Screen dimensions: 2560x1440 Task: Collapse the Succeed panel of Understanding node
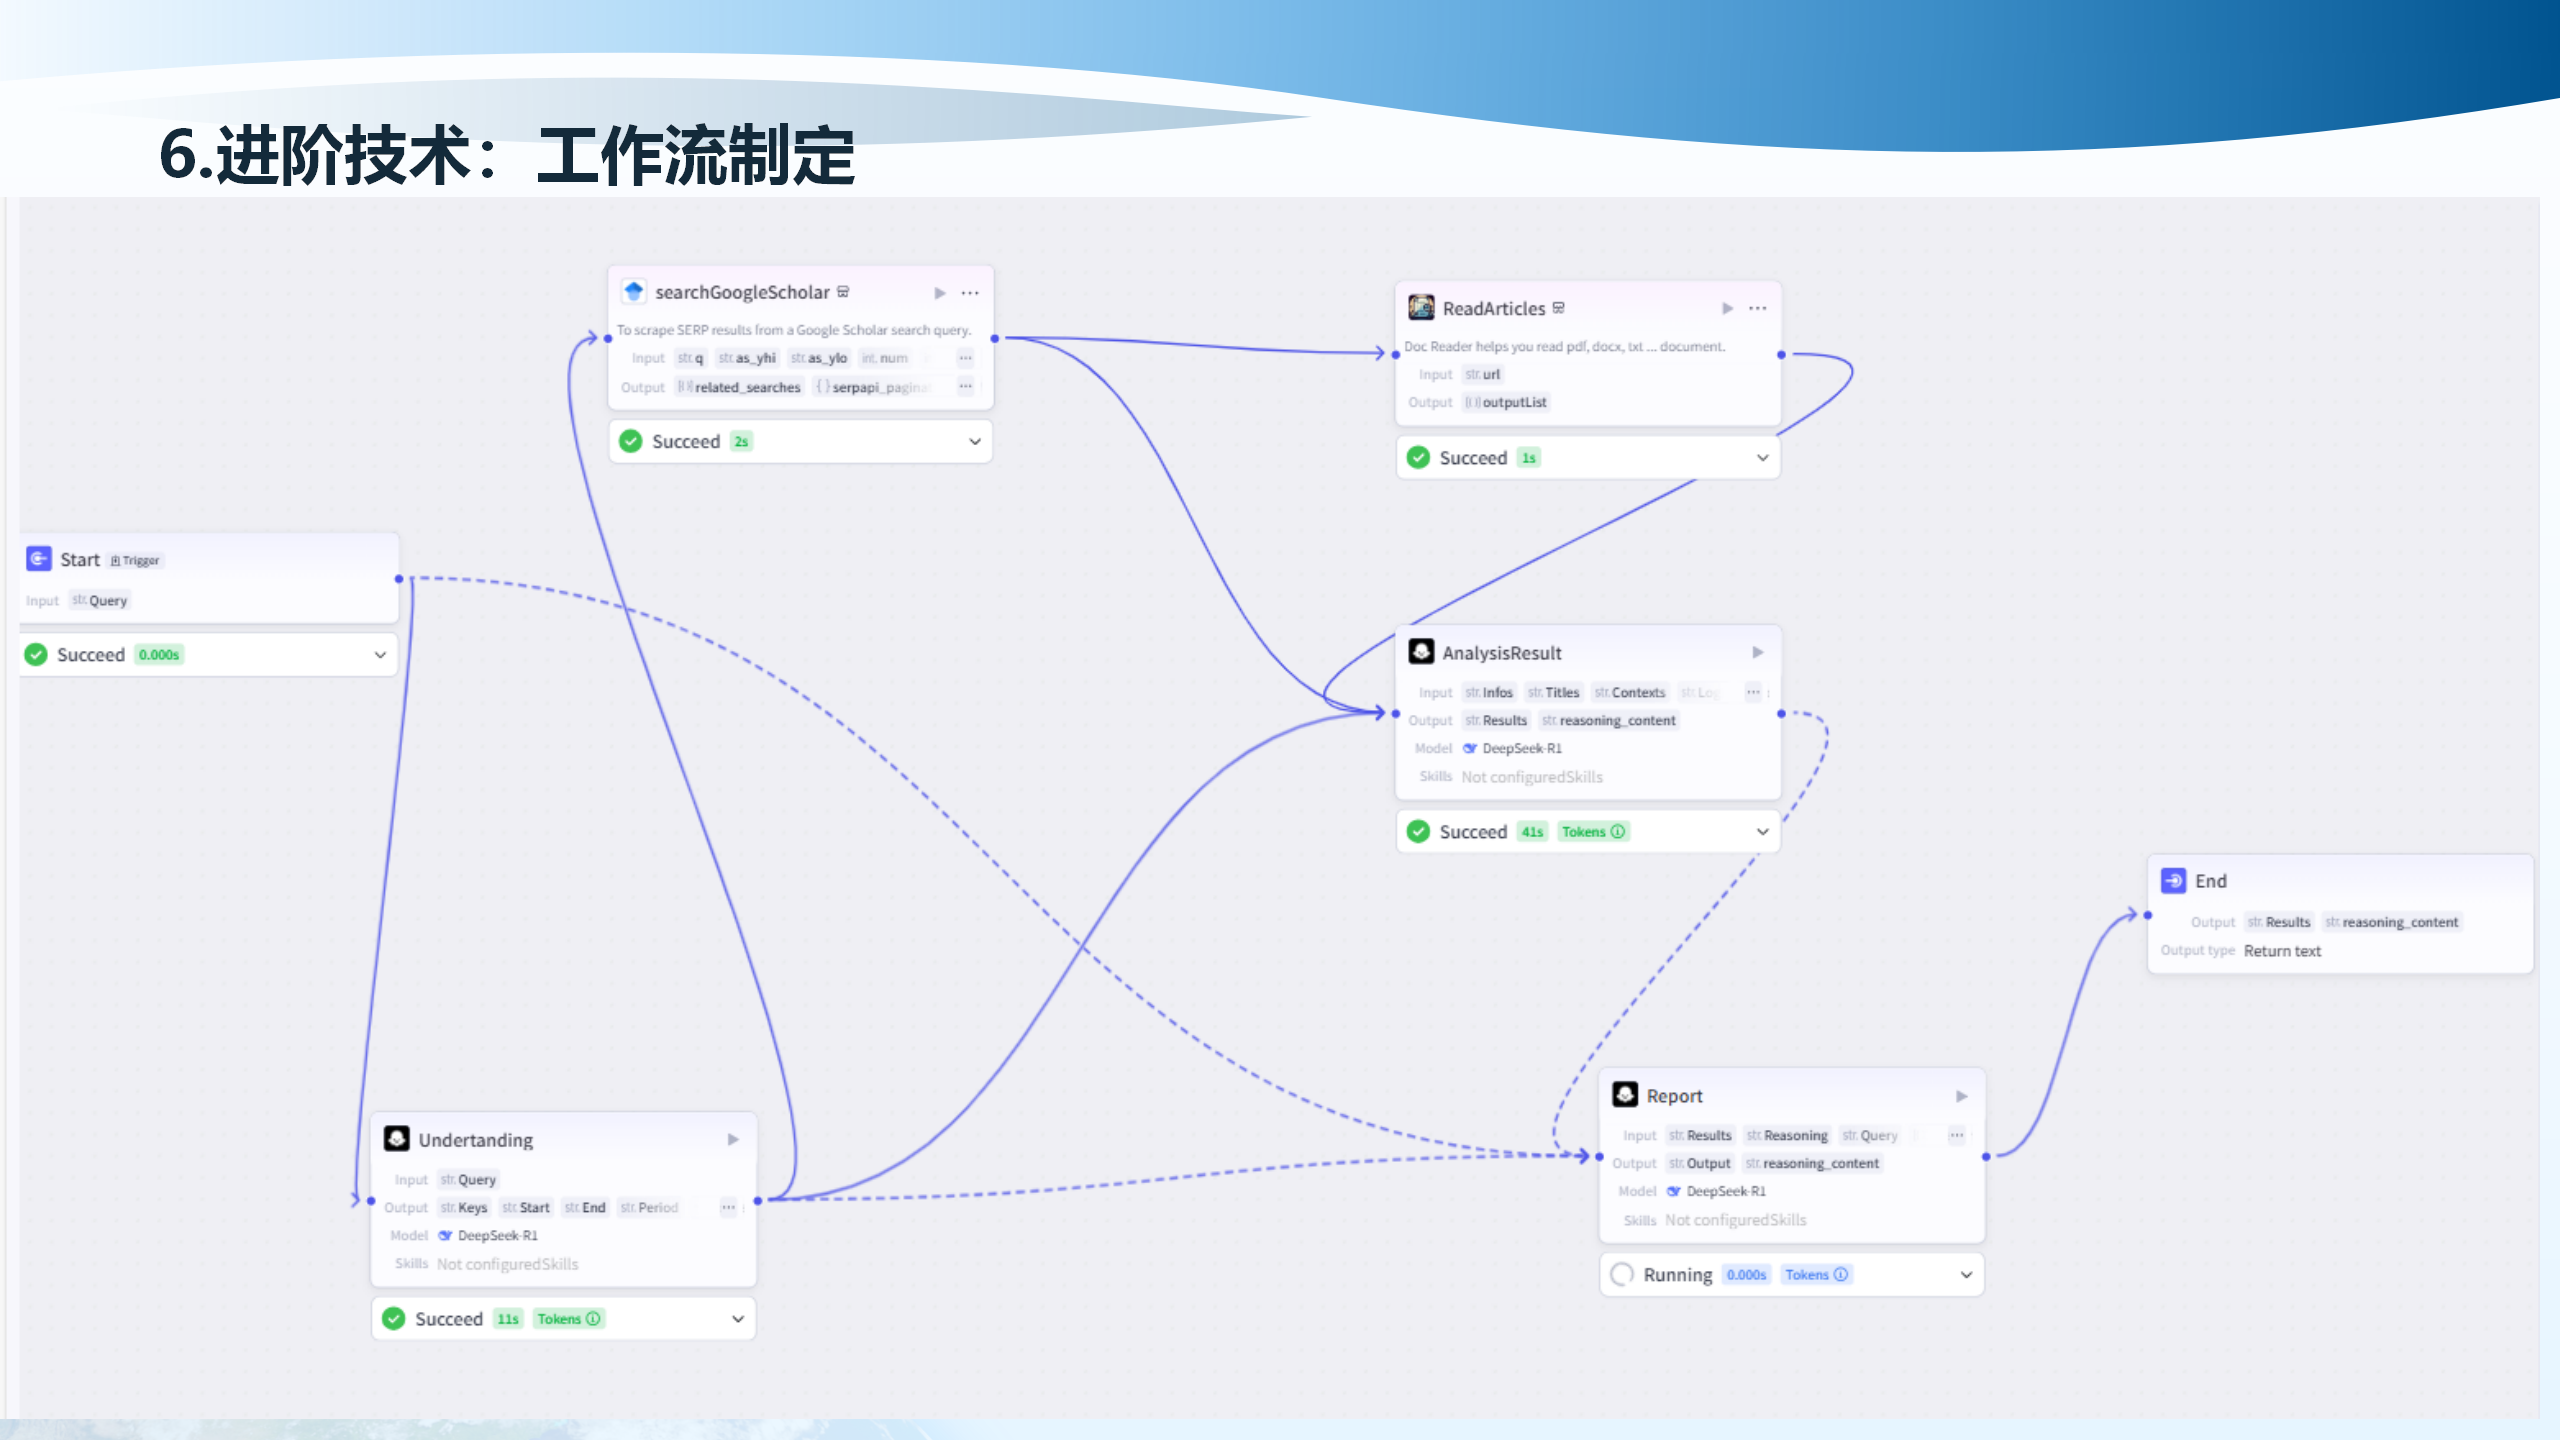tap(737, 1318)
